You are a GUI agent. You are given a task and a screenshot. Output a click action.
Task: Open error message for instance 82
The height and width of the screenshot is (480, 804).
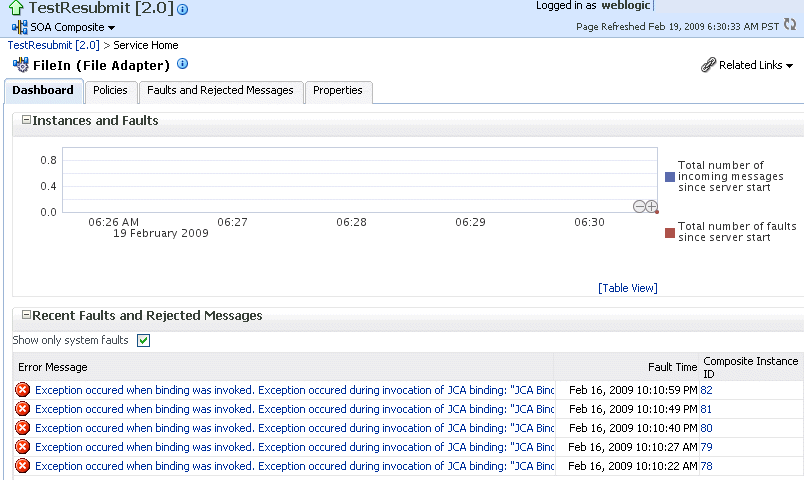[294, 390]
